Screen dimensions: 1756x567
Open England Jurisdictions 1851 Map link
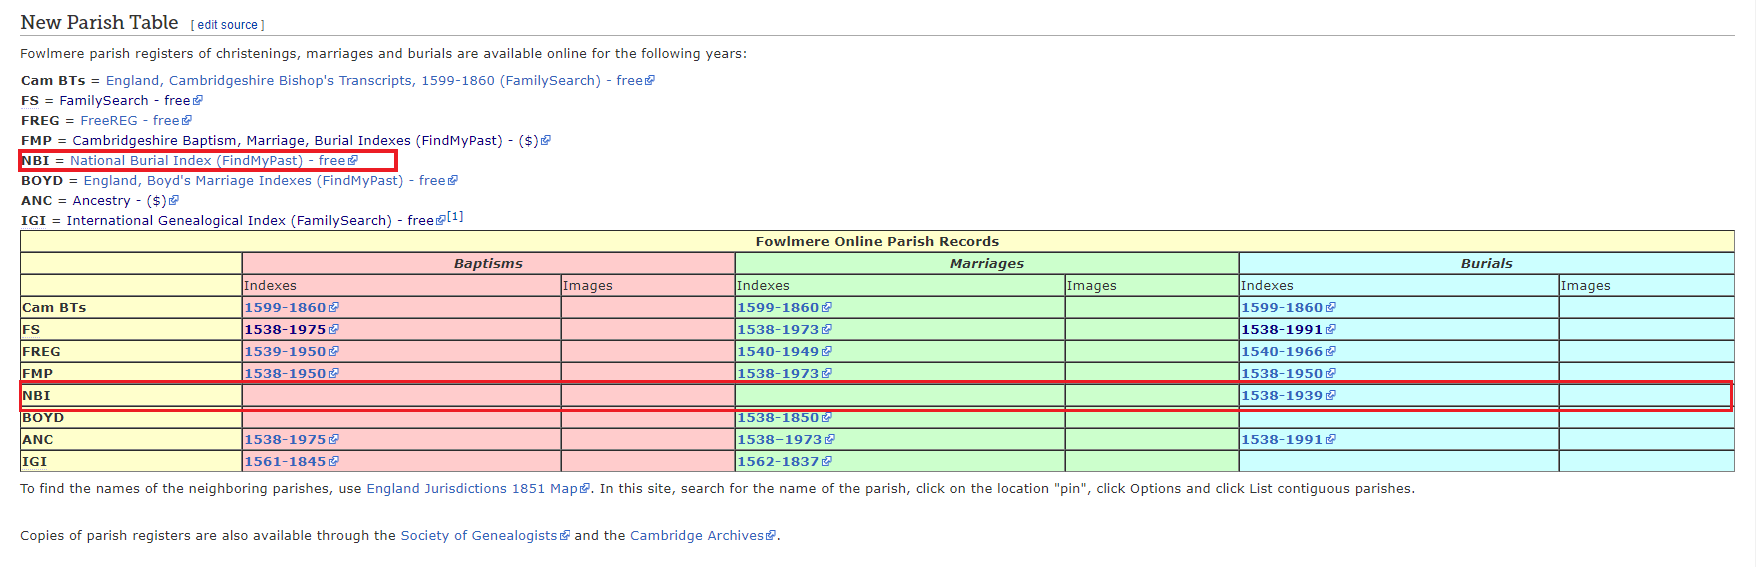click(471, 489)
